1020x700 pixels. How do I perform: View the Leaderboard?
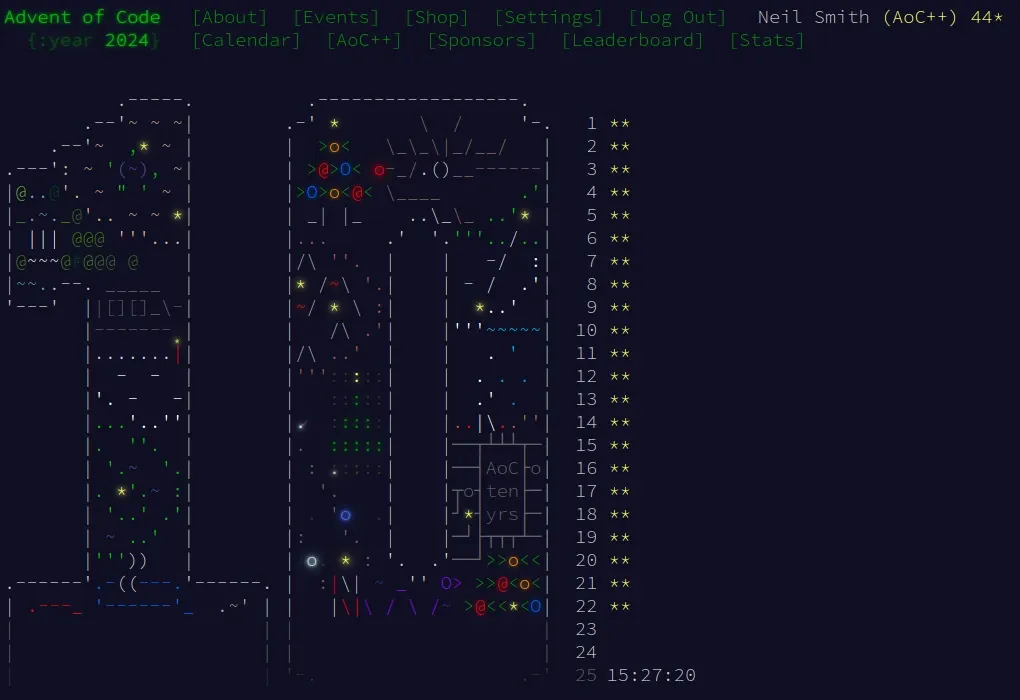tap(632, 40)
